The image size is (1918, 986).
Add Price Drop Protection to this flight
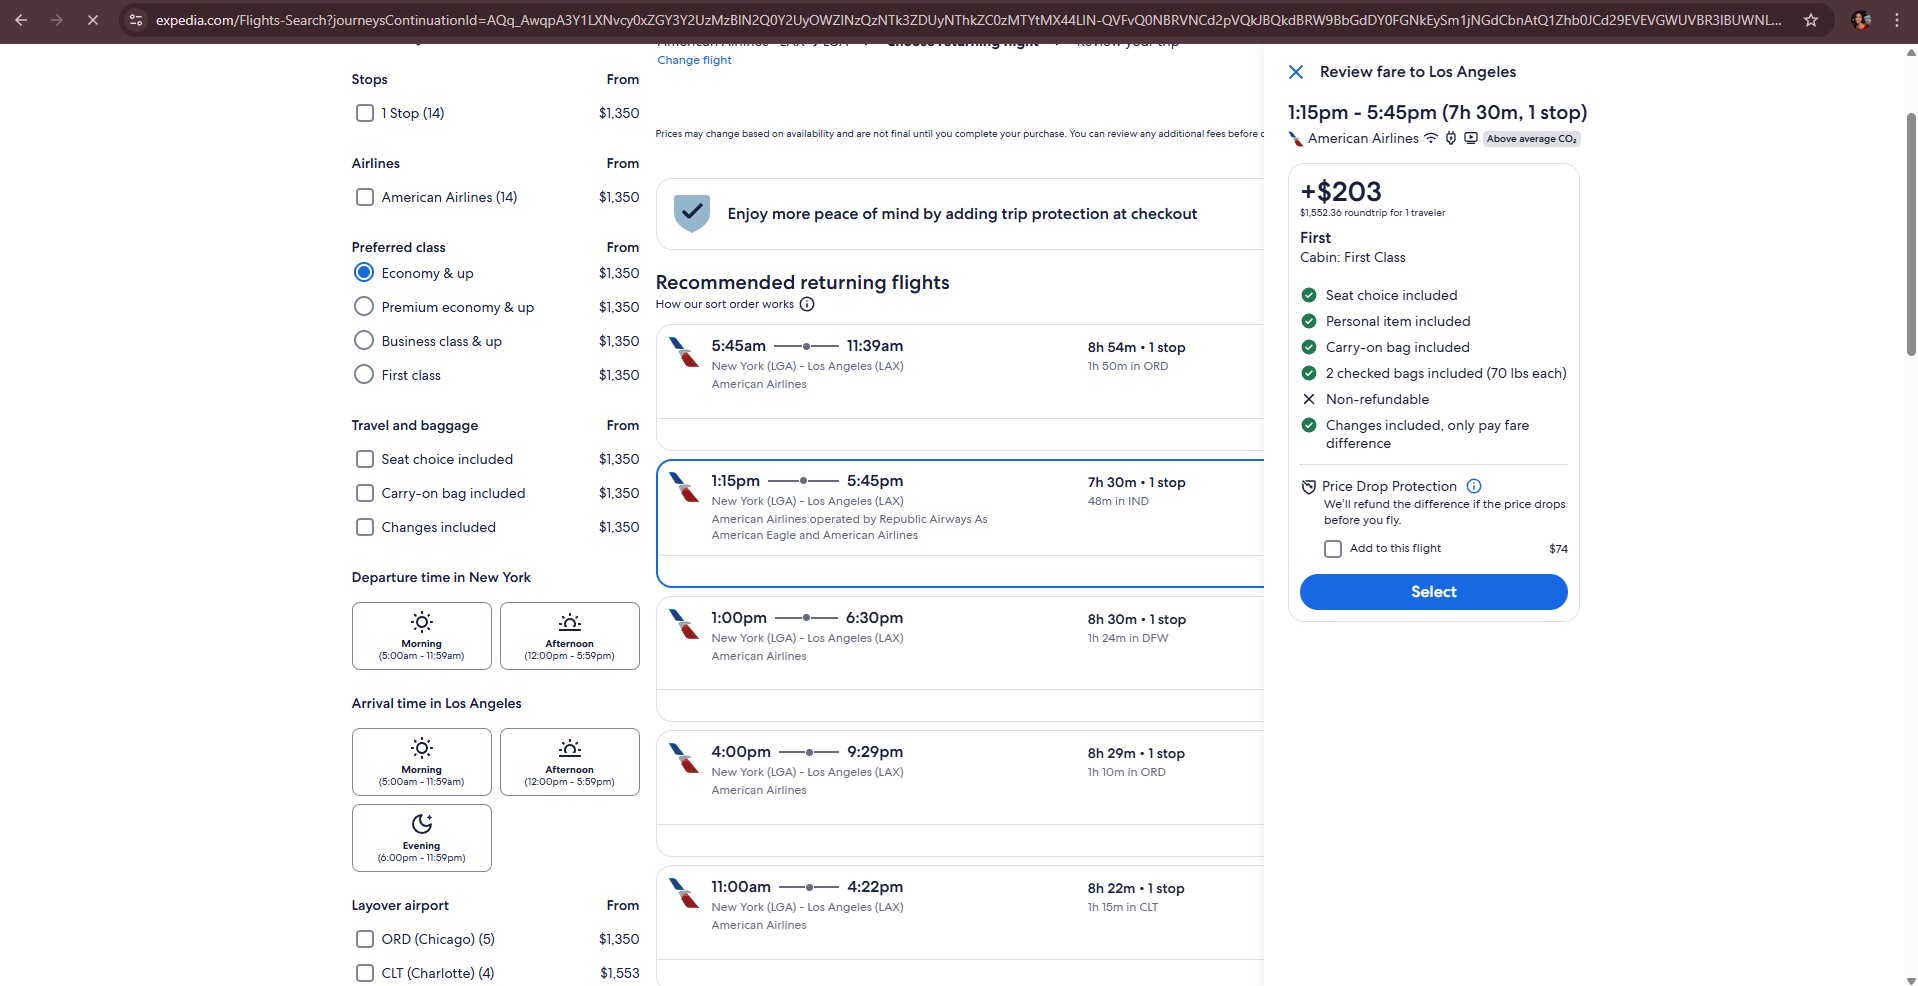click(x=1332, y=549)
